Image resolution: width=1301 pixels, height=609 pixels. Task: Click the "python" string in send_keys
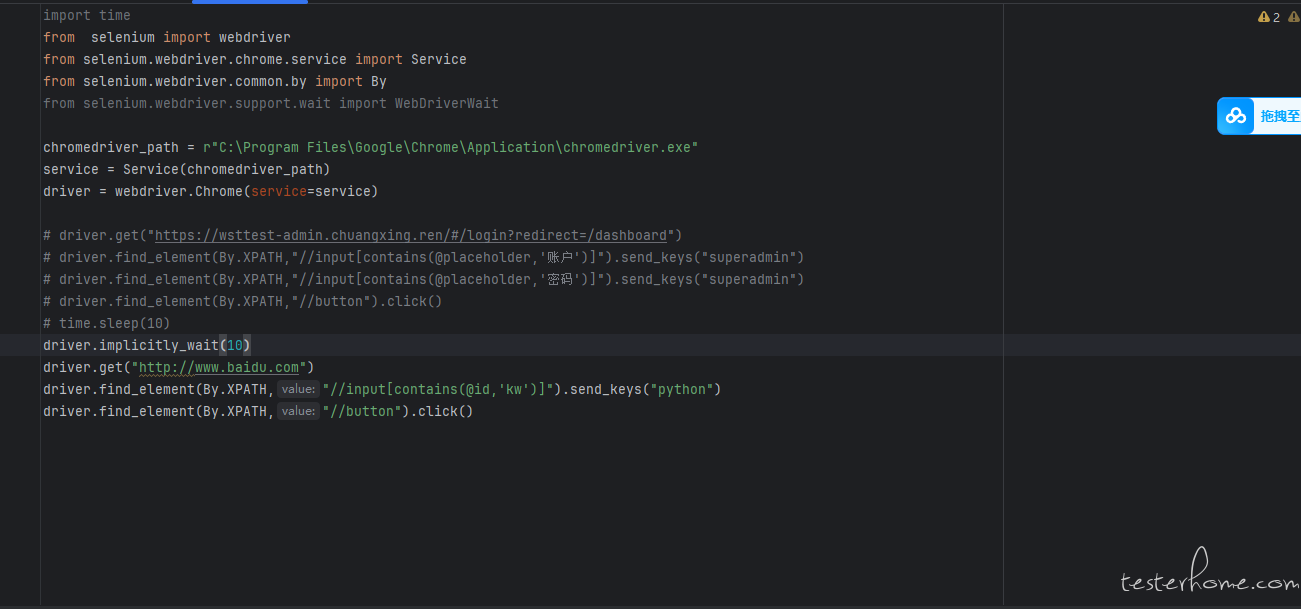(681, 389)
